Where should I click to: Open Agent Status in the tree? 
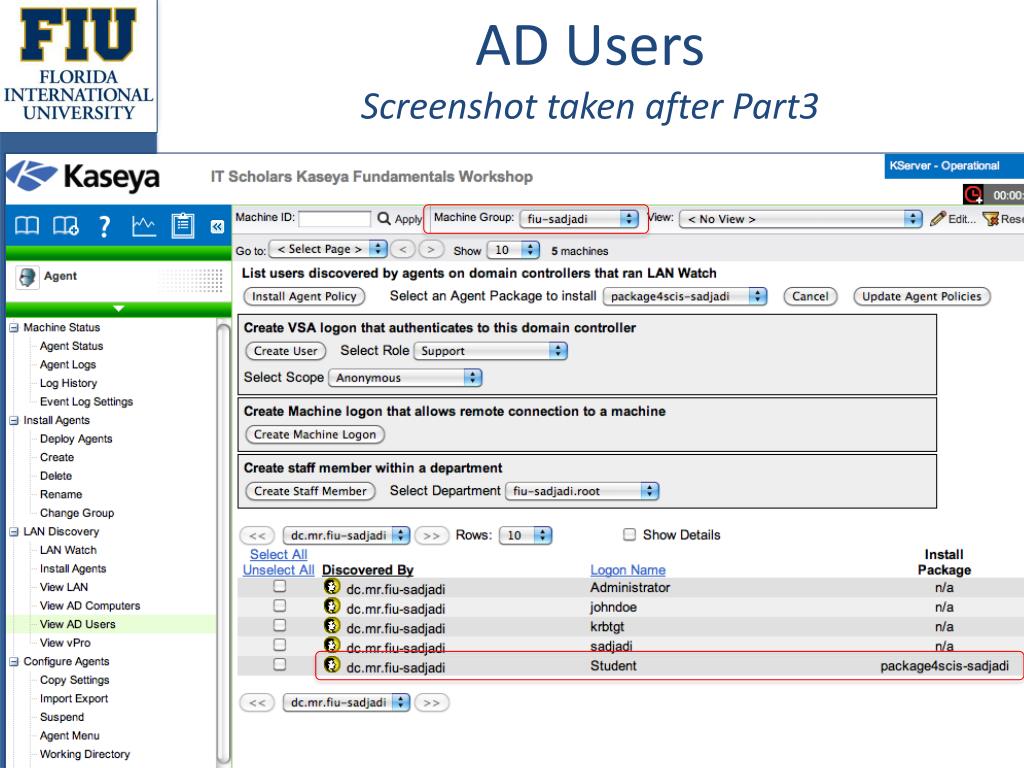pyautogui.click(x=71, y=346)
